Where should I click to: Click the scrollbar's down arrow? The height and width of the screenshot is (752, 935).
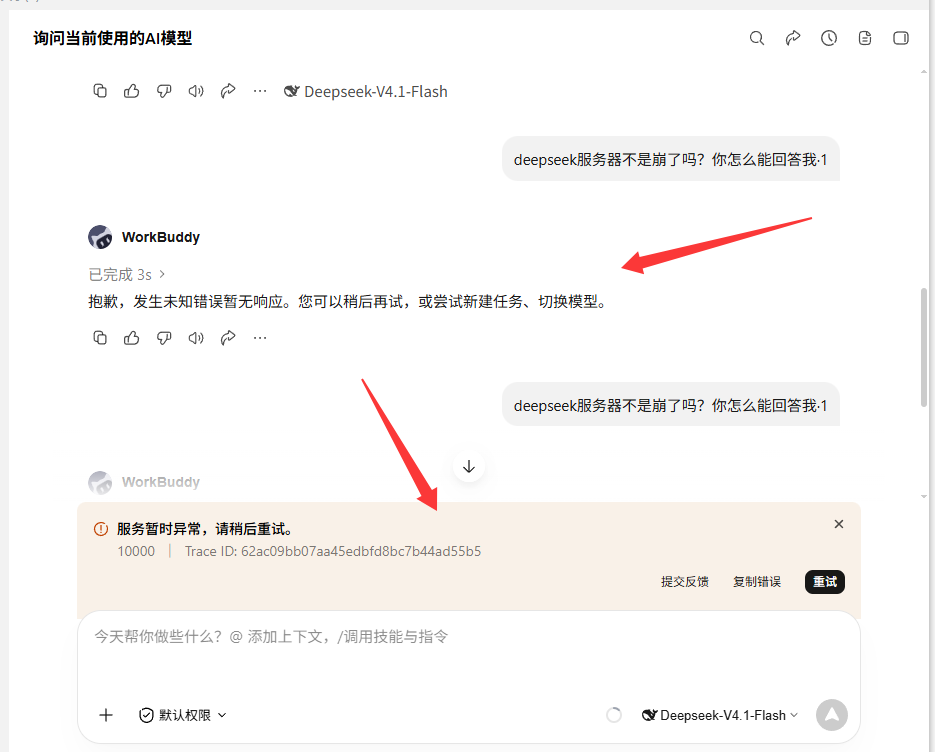[924, 496]
